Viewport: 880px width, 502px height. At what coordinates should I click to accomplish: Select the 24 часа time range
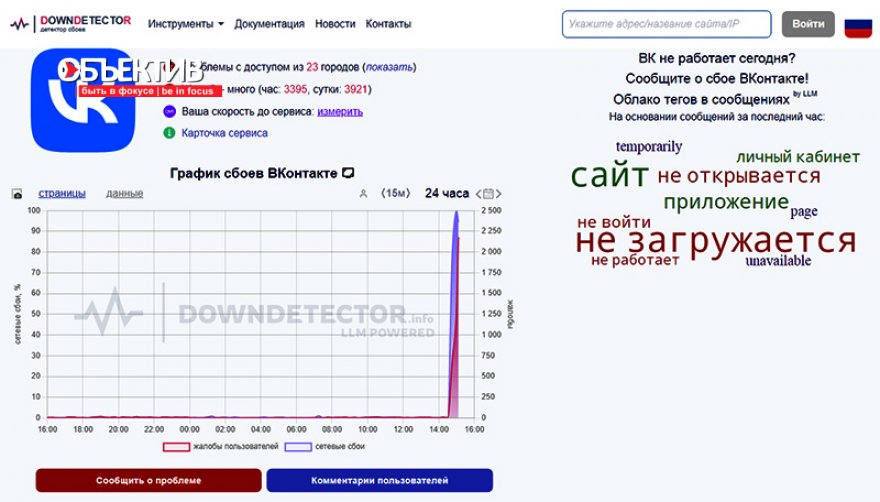click(x=447, y=193)
